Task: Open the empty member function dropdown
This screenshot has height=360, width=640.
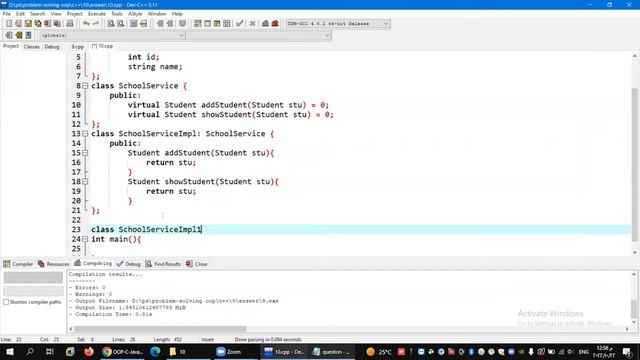Action: [259, 36]
